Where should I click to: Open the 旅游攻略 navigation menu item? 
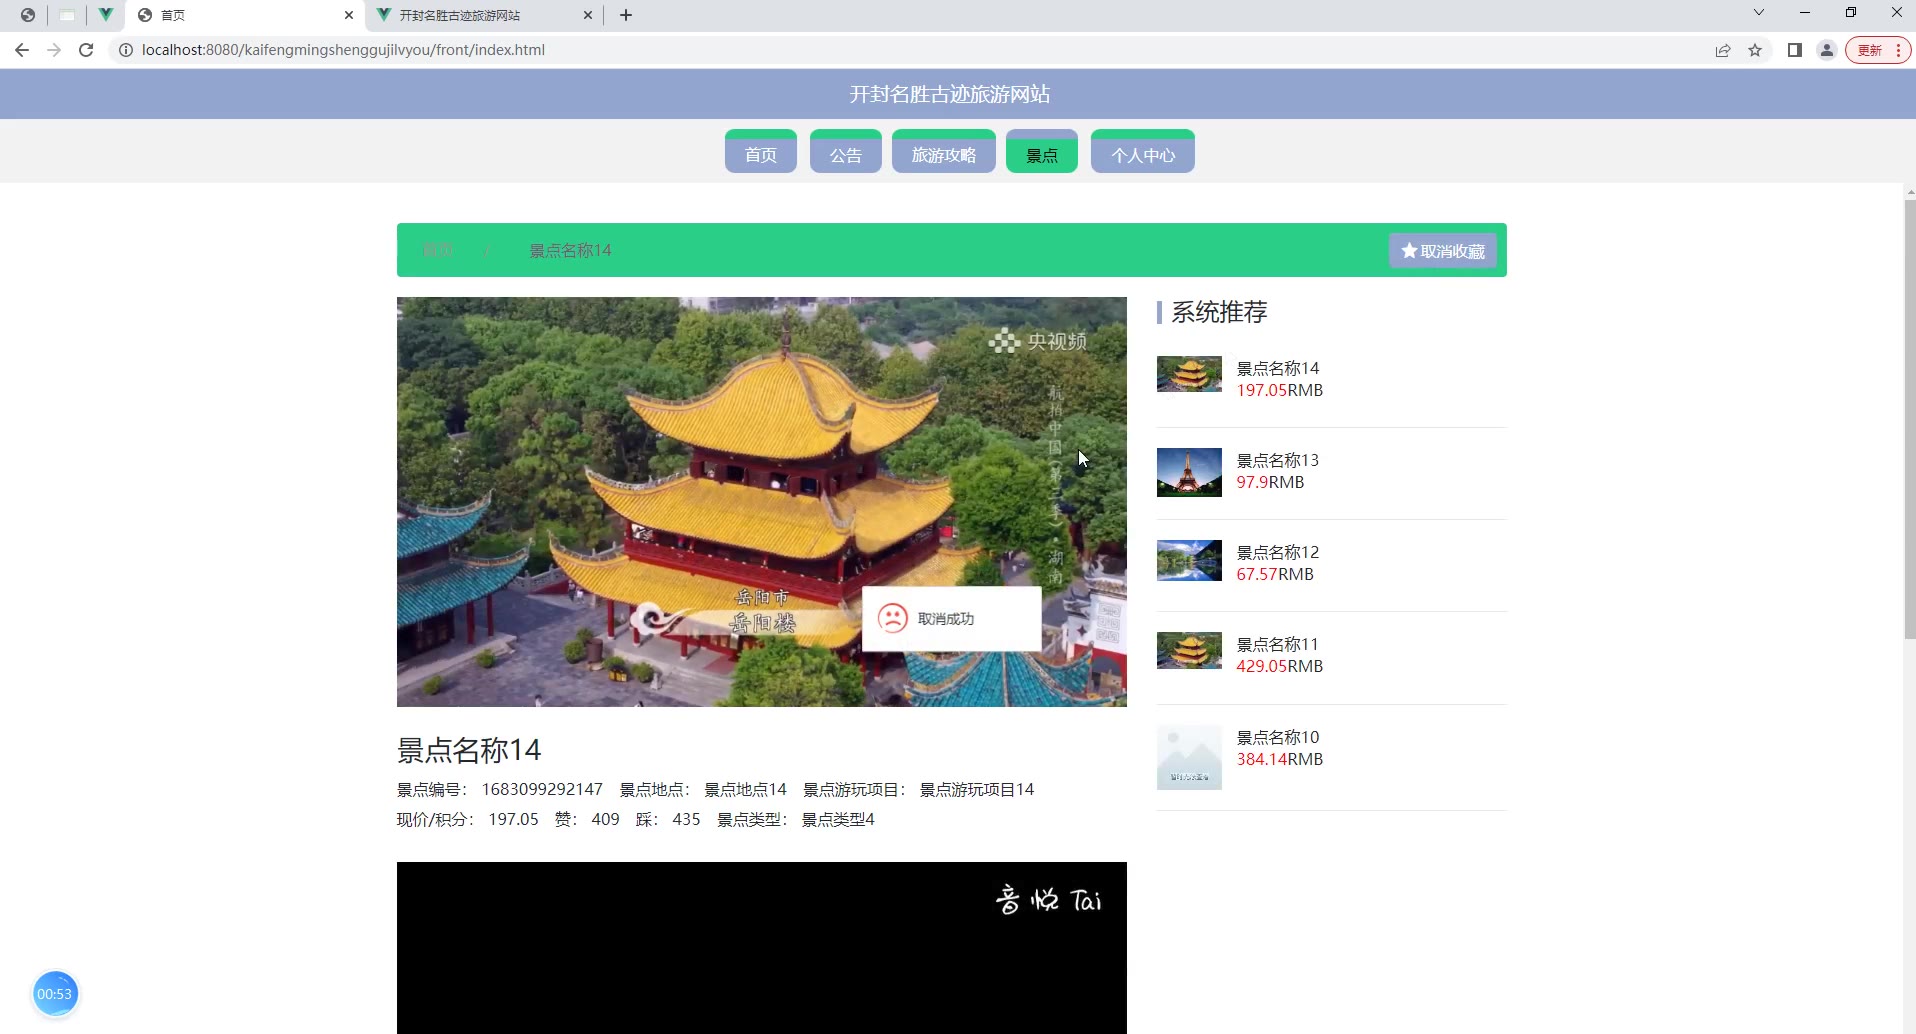tap(943, 153)
